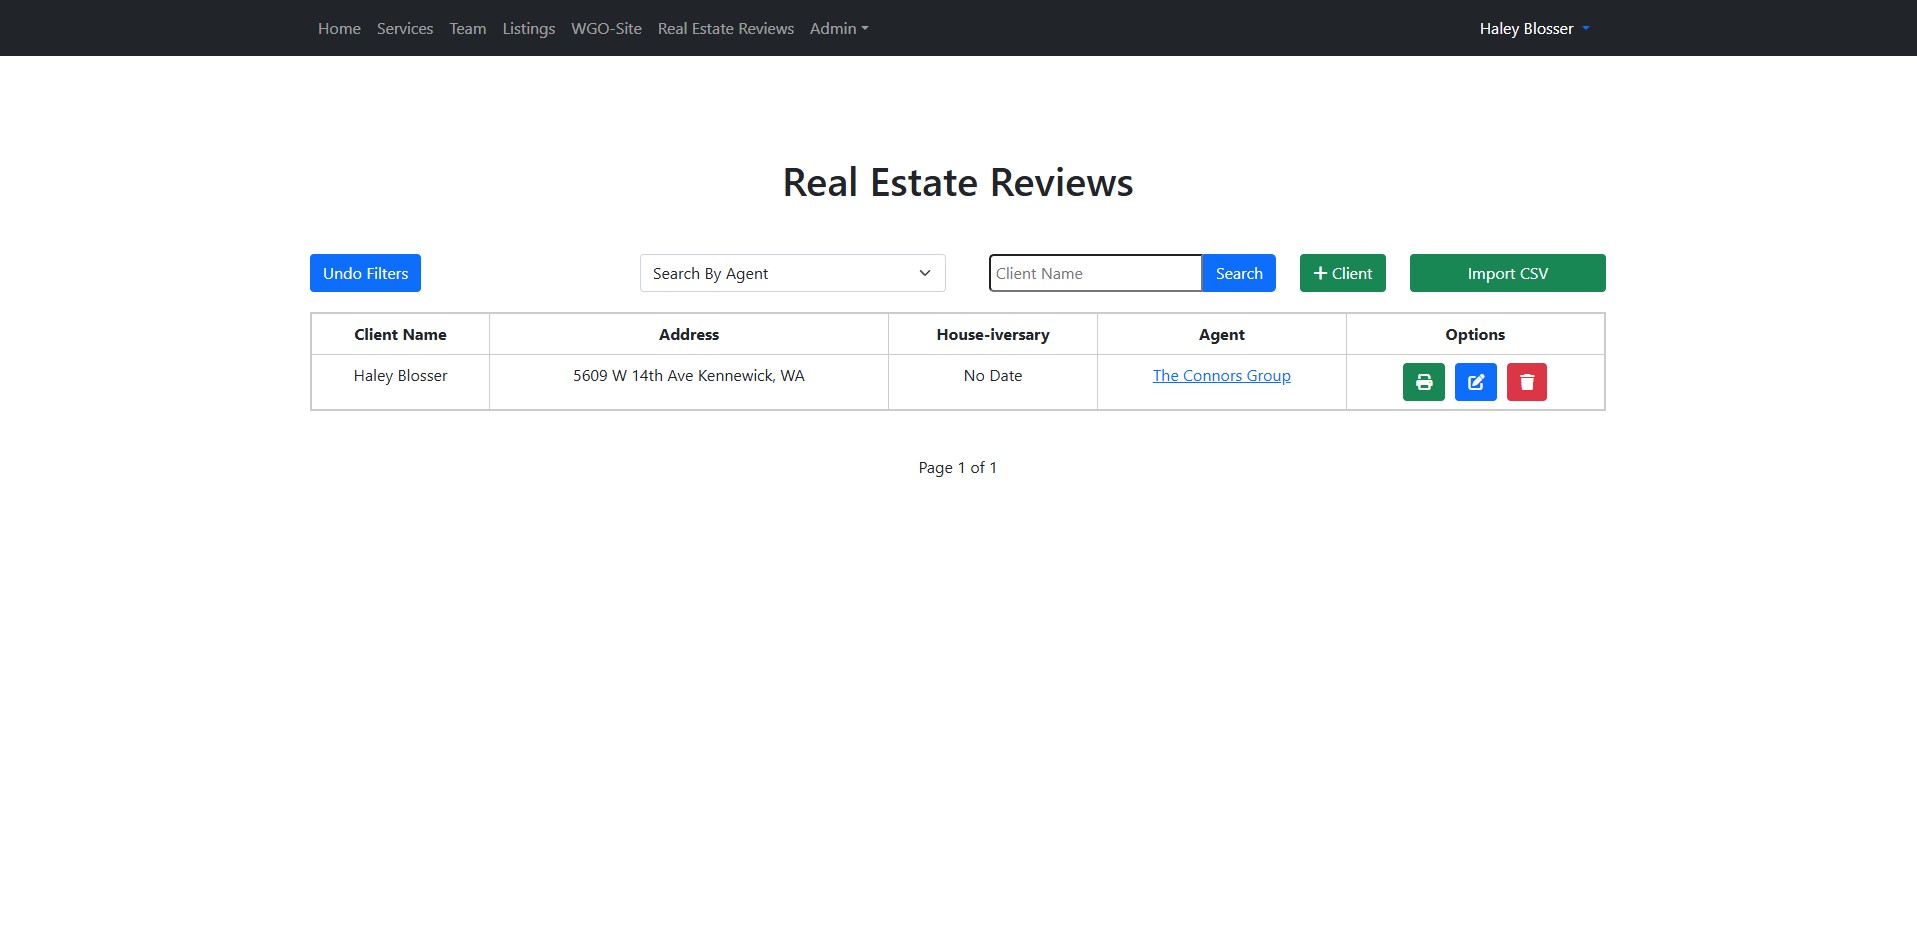Viewport: 1917px width, 952px height.
Task: Click the Import CSV button
Action: click(x=1507, y=273)
